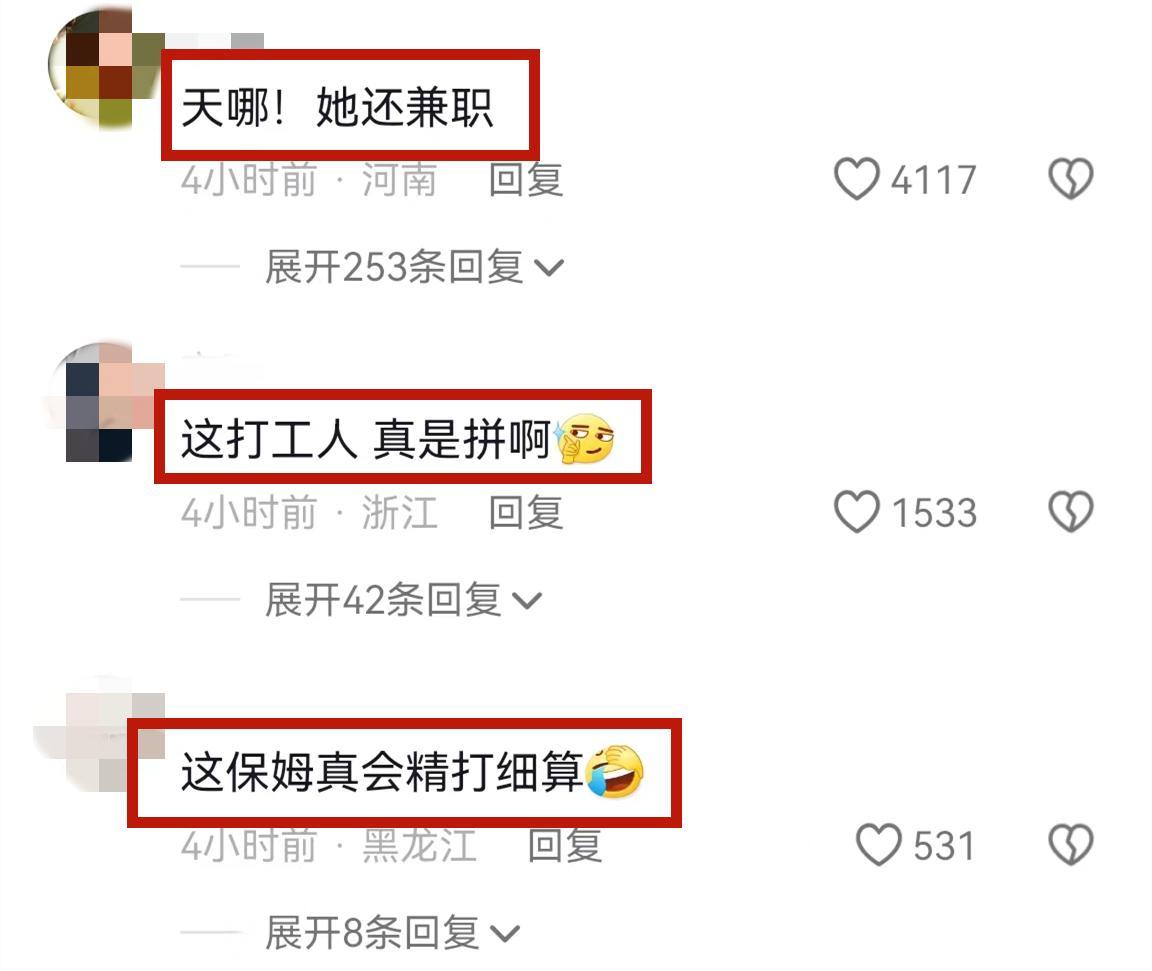Like the comment with 4117 likes

(856, 178)
